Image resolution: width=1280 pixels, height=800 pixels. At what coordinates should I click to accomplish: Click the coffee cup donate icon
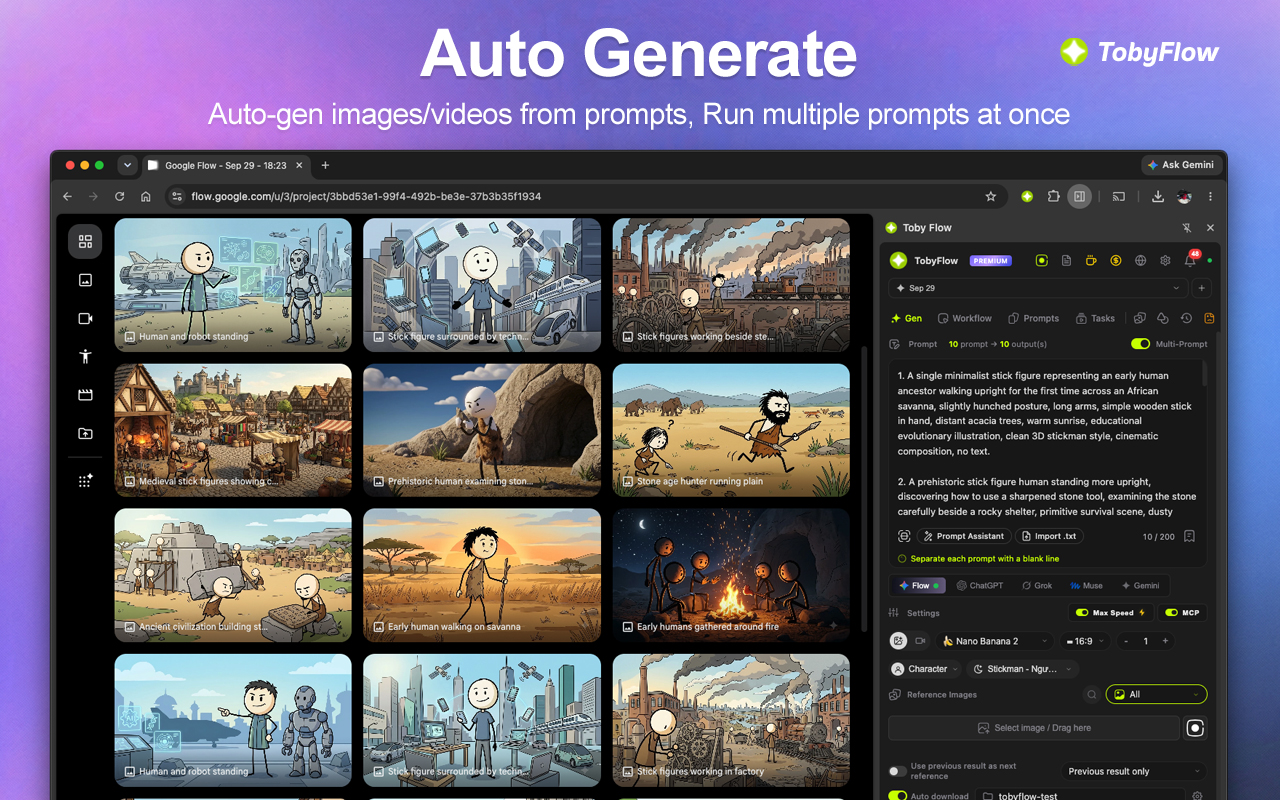(x=1091, y=261)
